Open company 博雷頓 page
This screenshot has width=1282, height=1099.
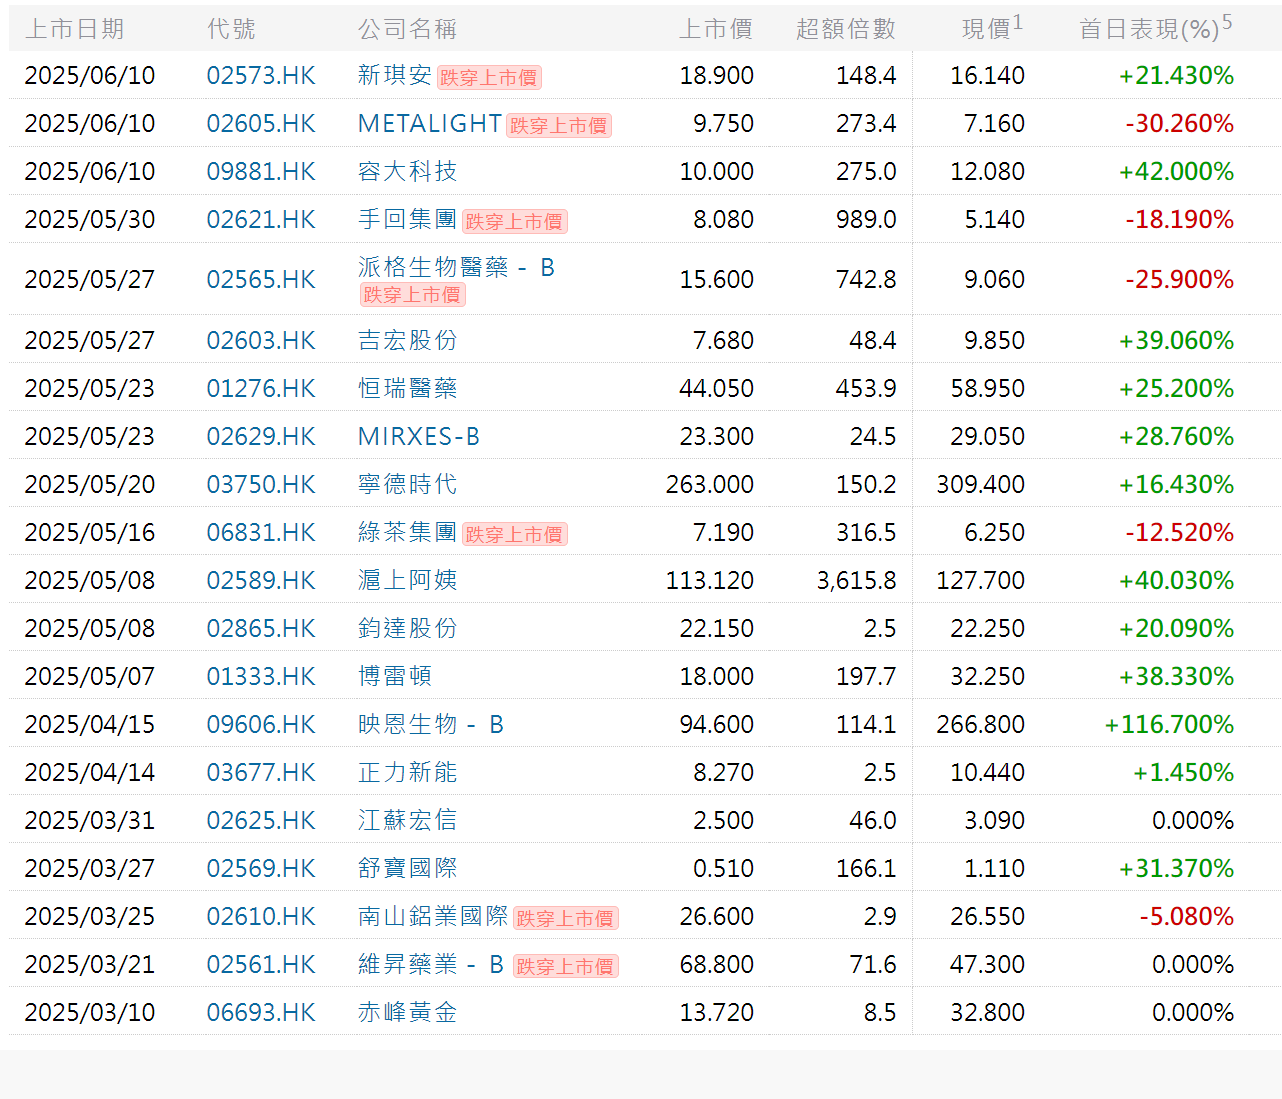pos(395,677)
